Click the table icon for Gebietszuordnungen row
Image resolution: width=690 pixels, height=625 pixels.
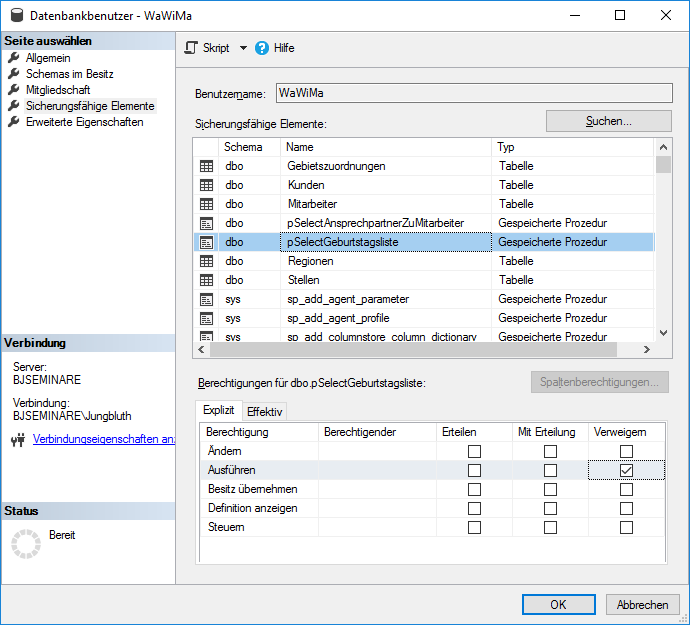click(207, 166)
